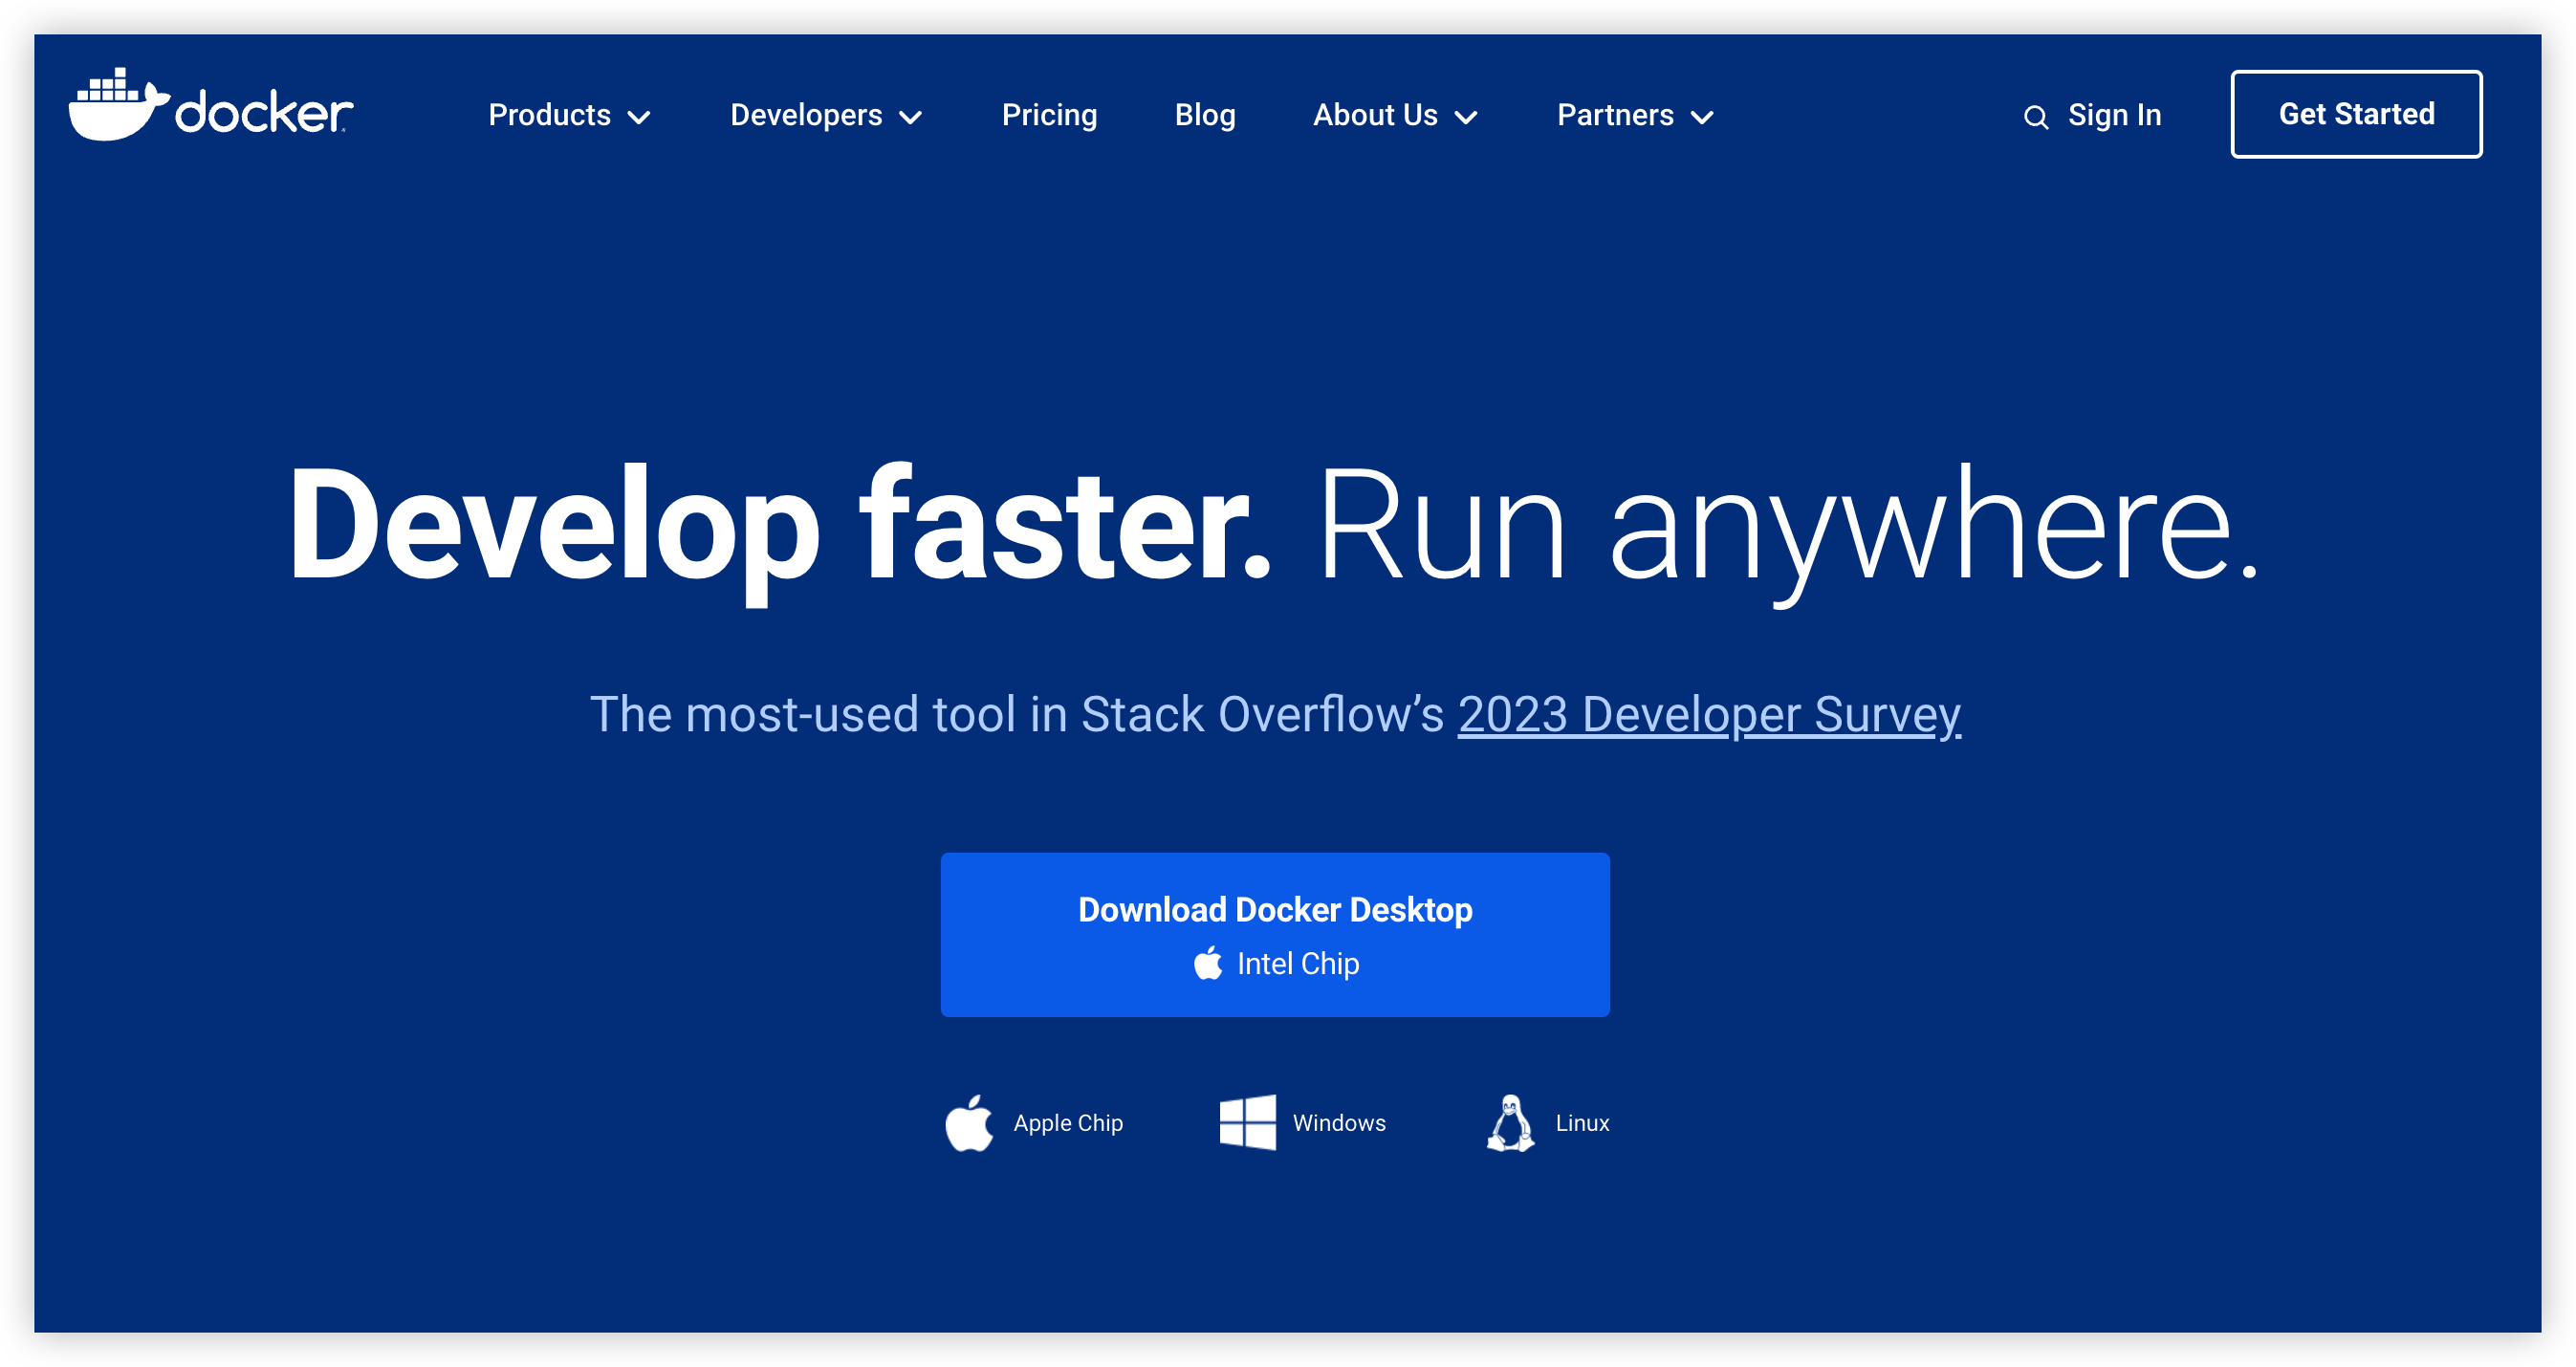Click the Apple icon beside Intel Chip
2576x1367 pixels.
click(x=1208, y=963)
